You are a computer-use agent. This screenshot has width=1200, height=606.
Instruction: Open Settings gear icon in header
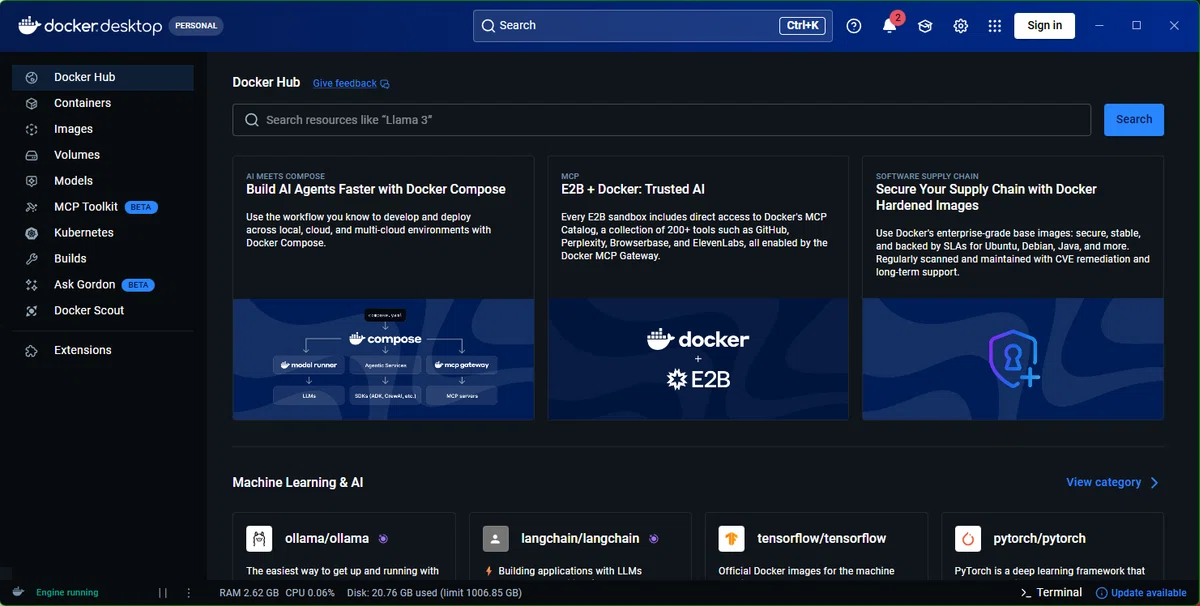click(961, 26)
